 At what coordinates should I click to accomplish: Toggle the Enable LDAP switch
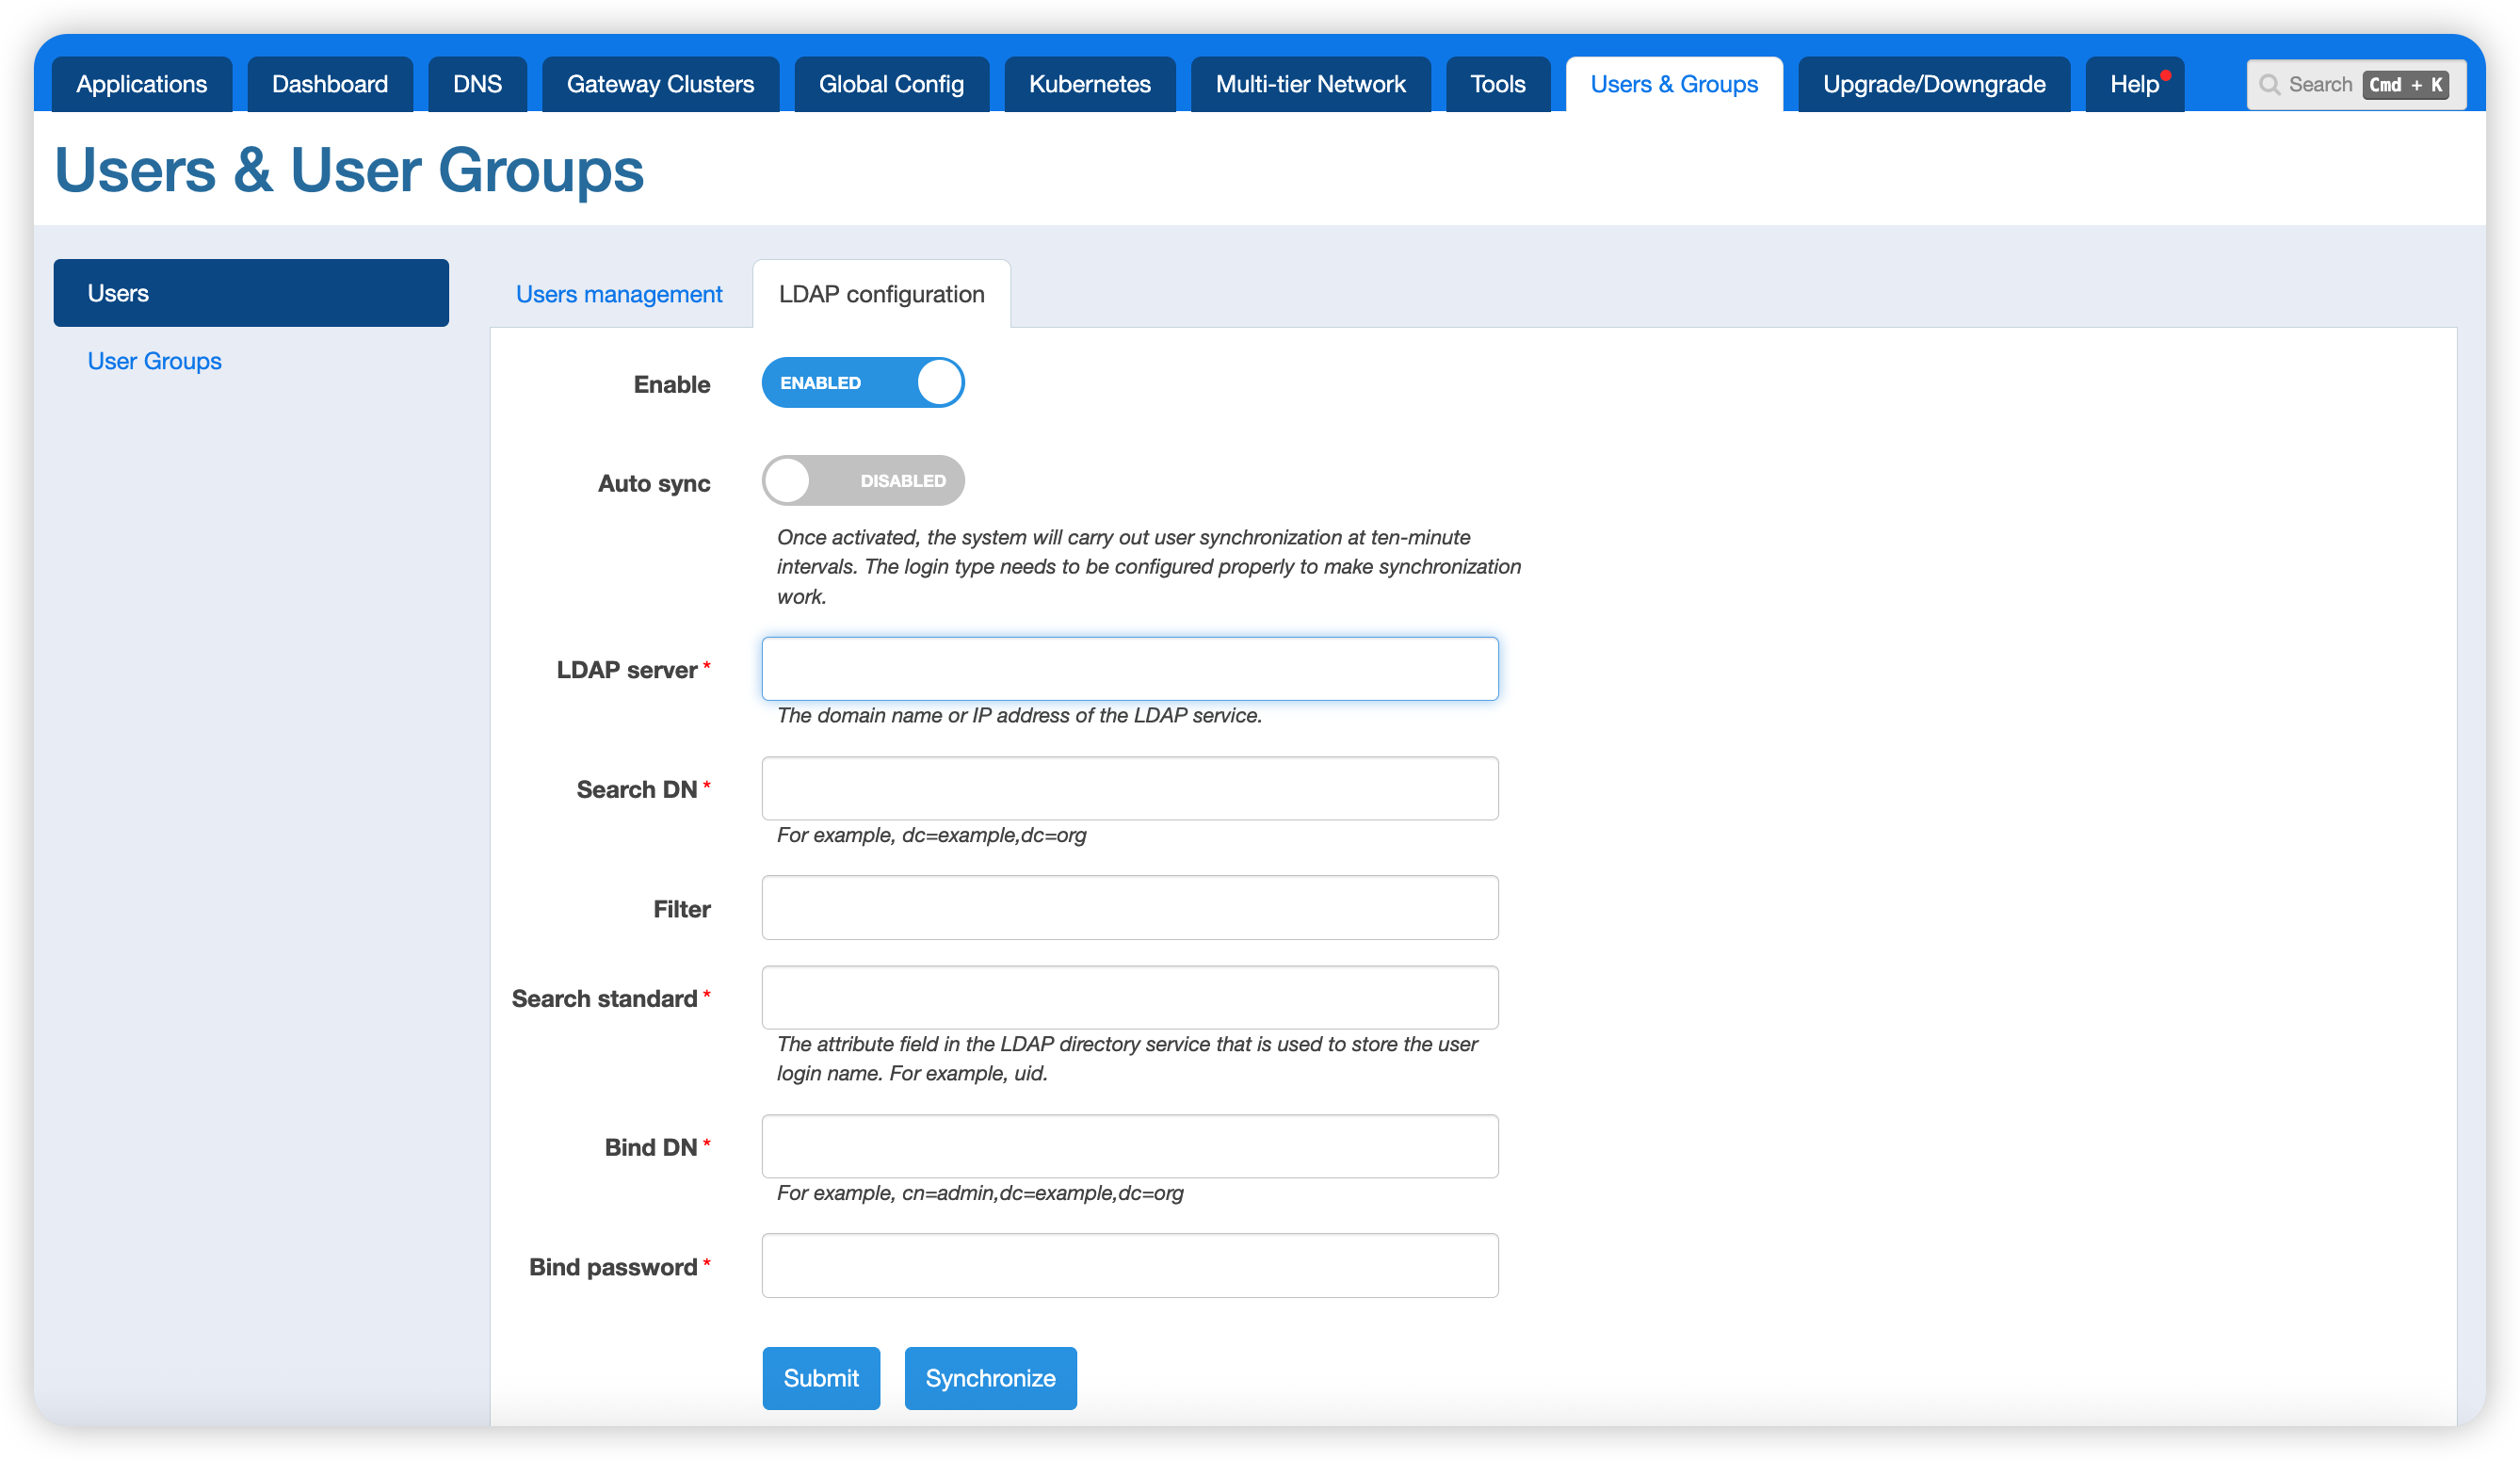tap(862, 383)
